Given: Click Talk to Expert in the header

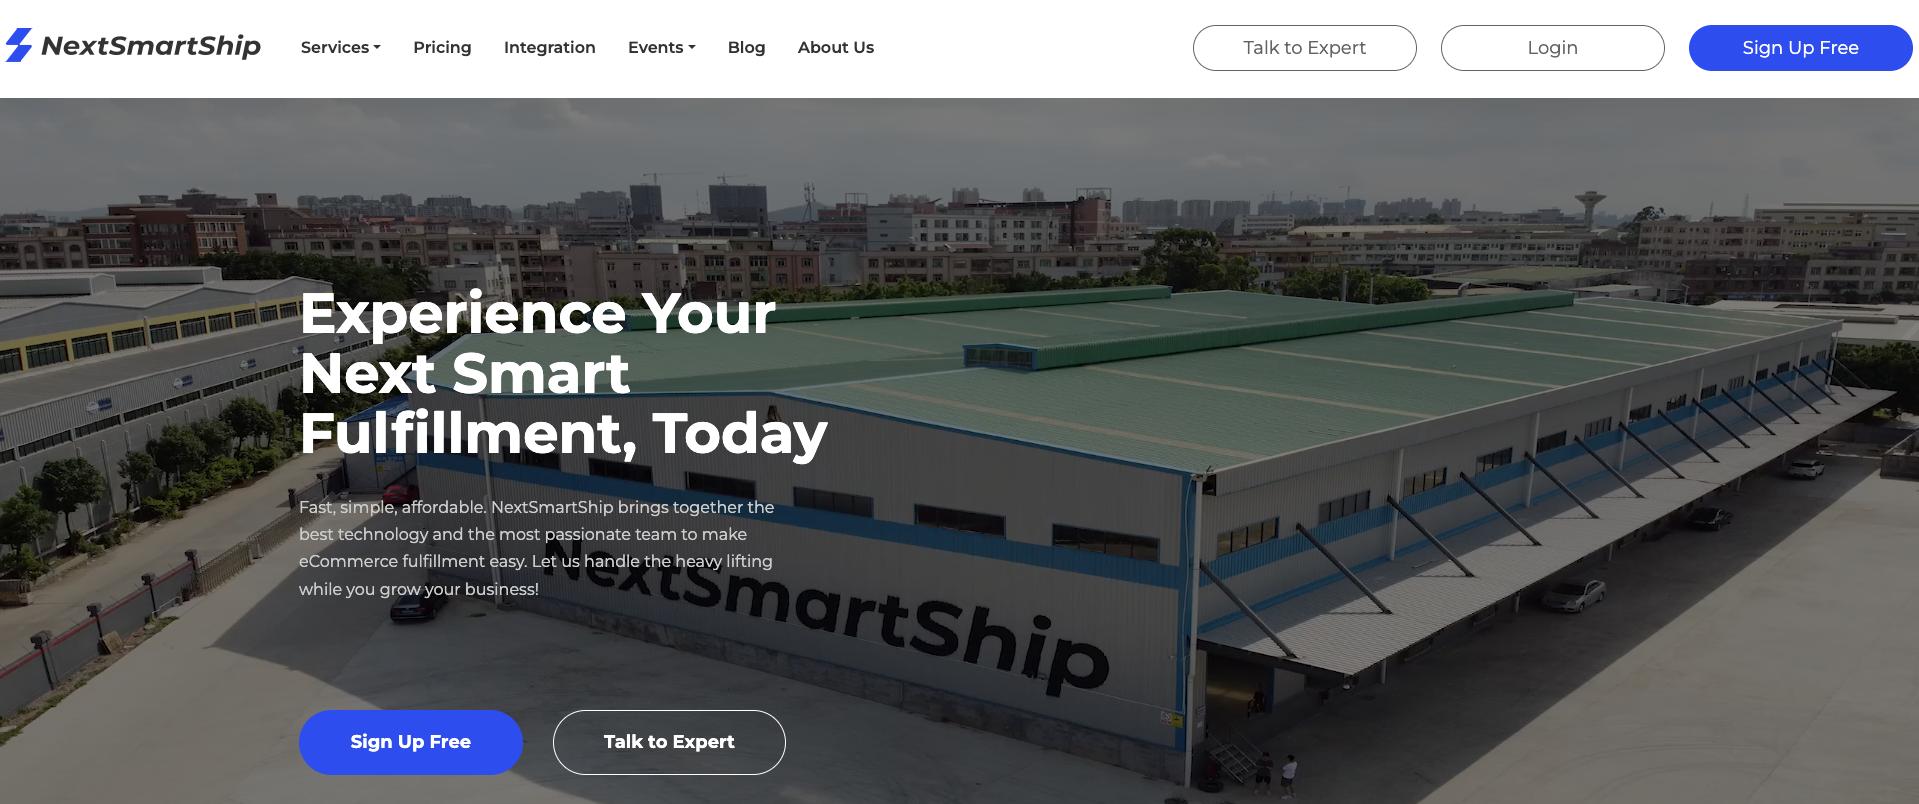Looking at the screenshot, I should pyautogui.click(x=1305, y=48).
